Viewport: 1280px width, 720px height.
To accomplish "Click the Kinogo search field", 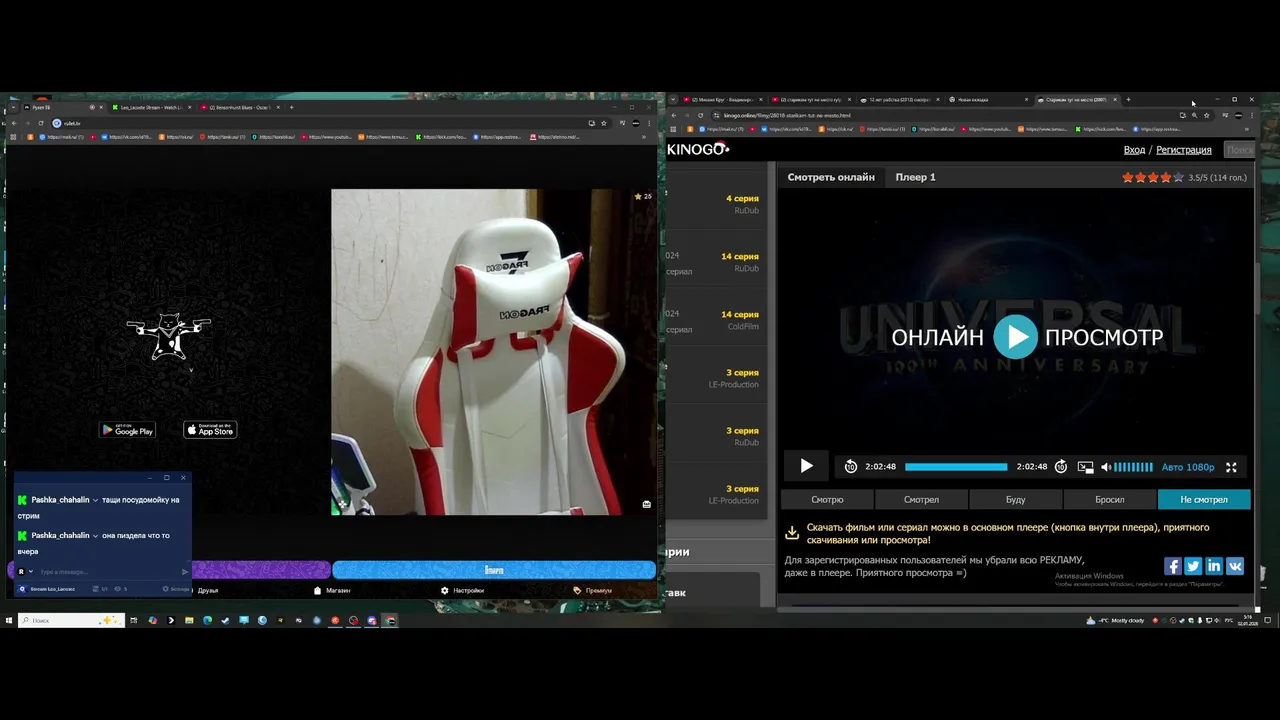I will 1239,149.
